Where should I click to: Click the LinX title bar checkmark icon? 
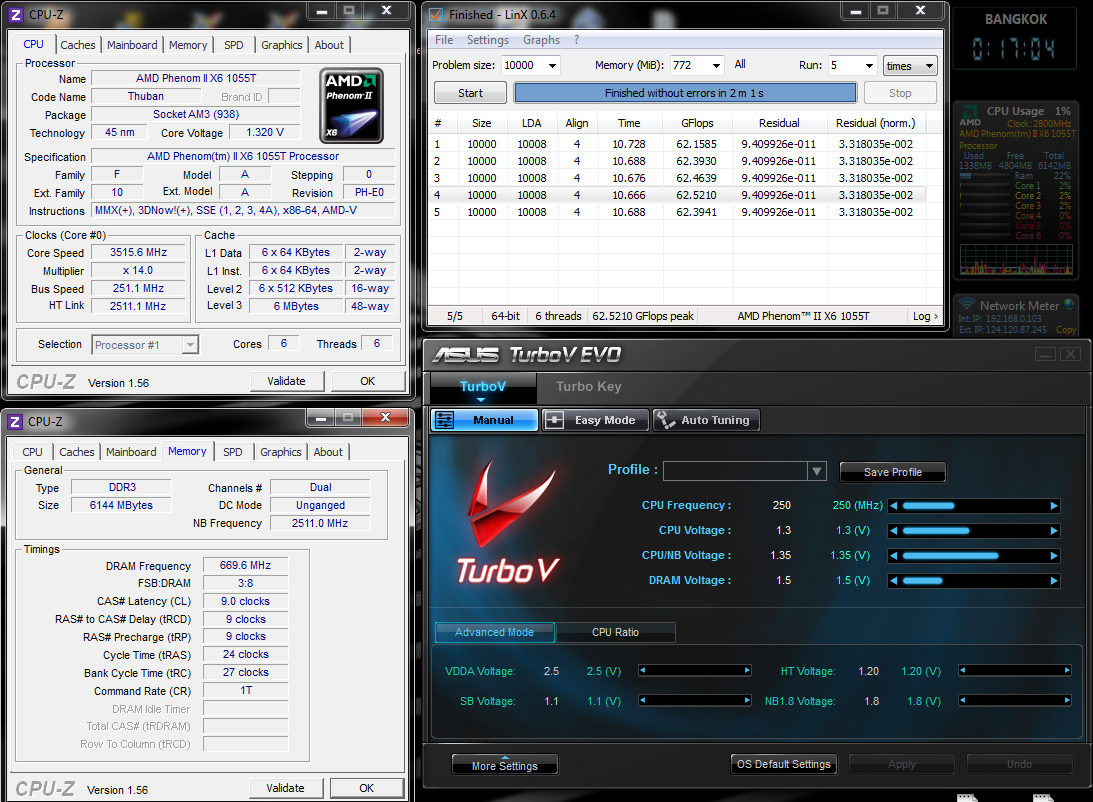(x=436, y=15)
